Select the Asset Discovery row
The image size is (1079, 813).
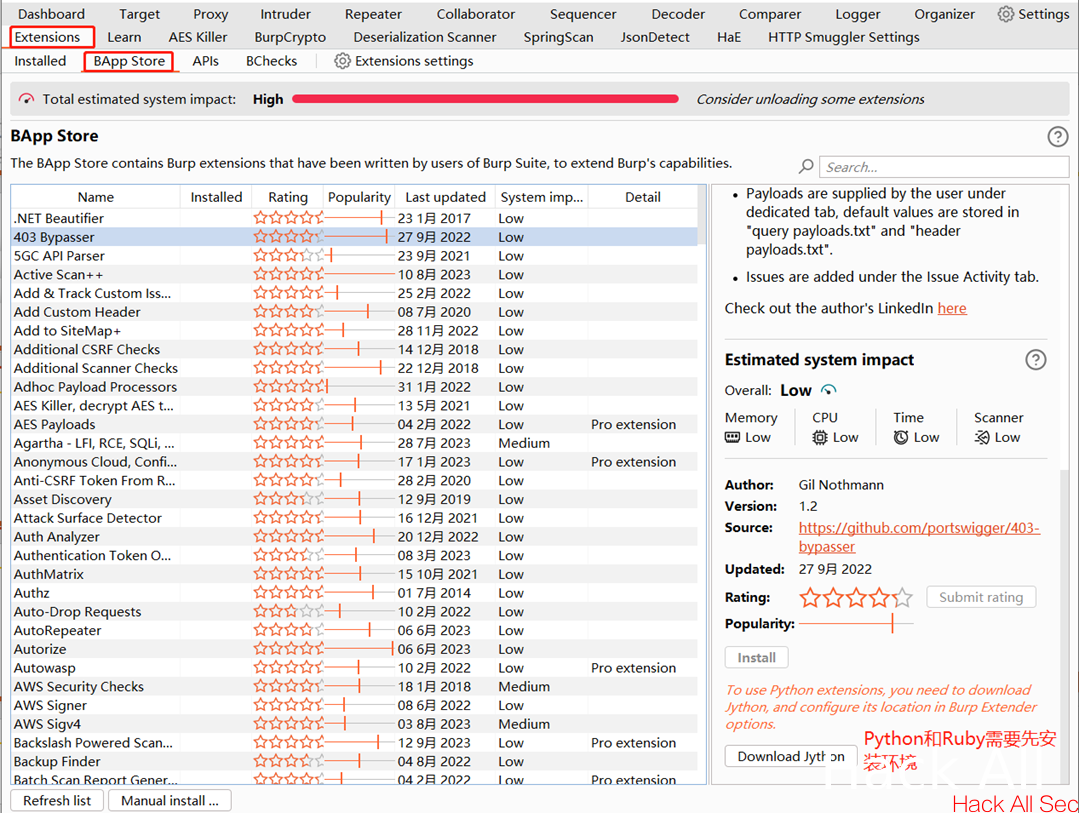point(354,499)
